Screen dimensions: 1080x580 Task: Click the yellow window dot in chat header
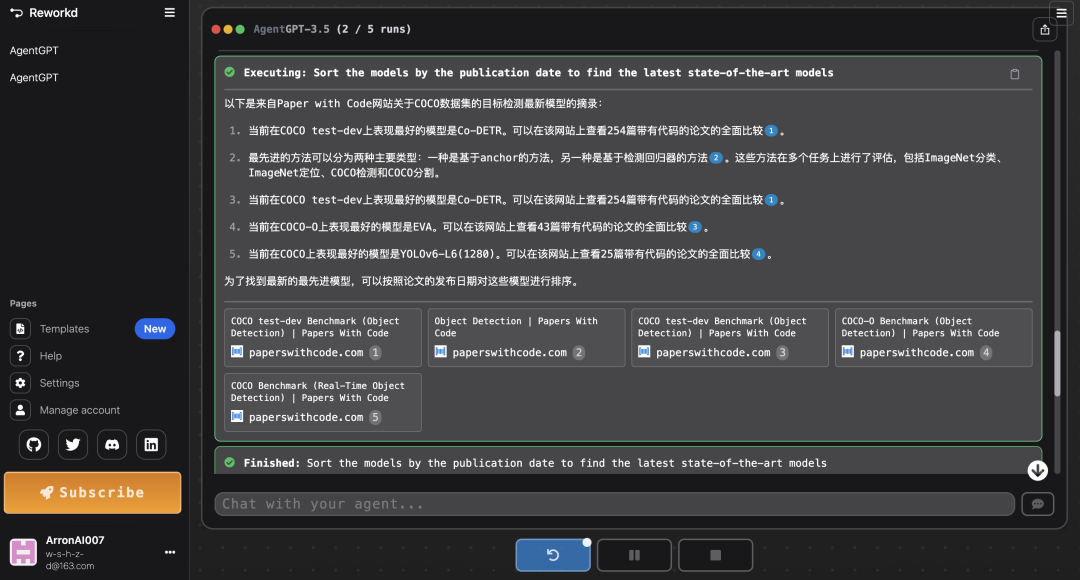coord(228,29)
